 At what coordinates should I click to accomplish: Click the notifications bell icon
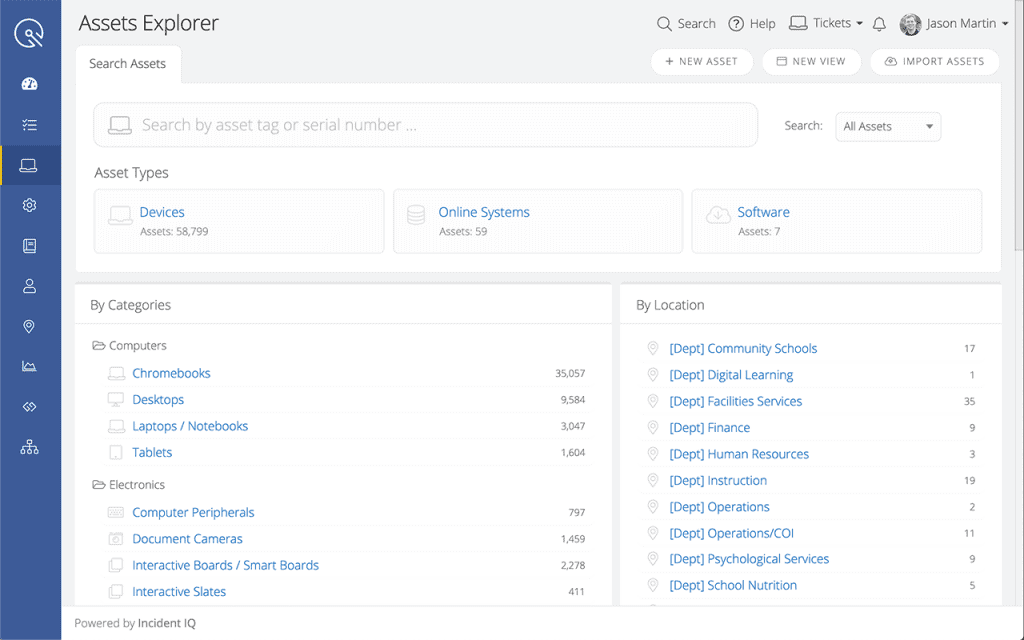[x=878, y=23]
